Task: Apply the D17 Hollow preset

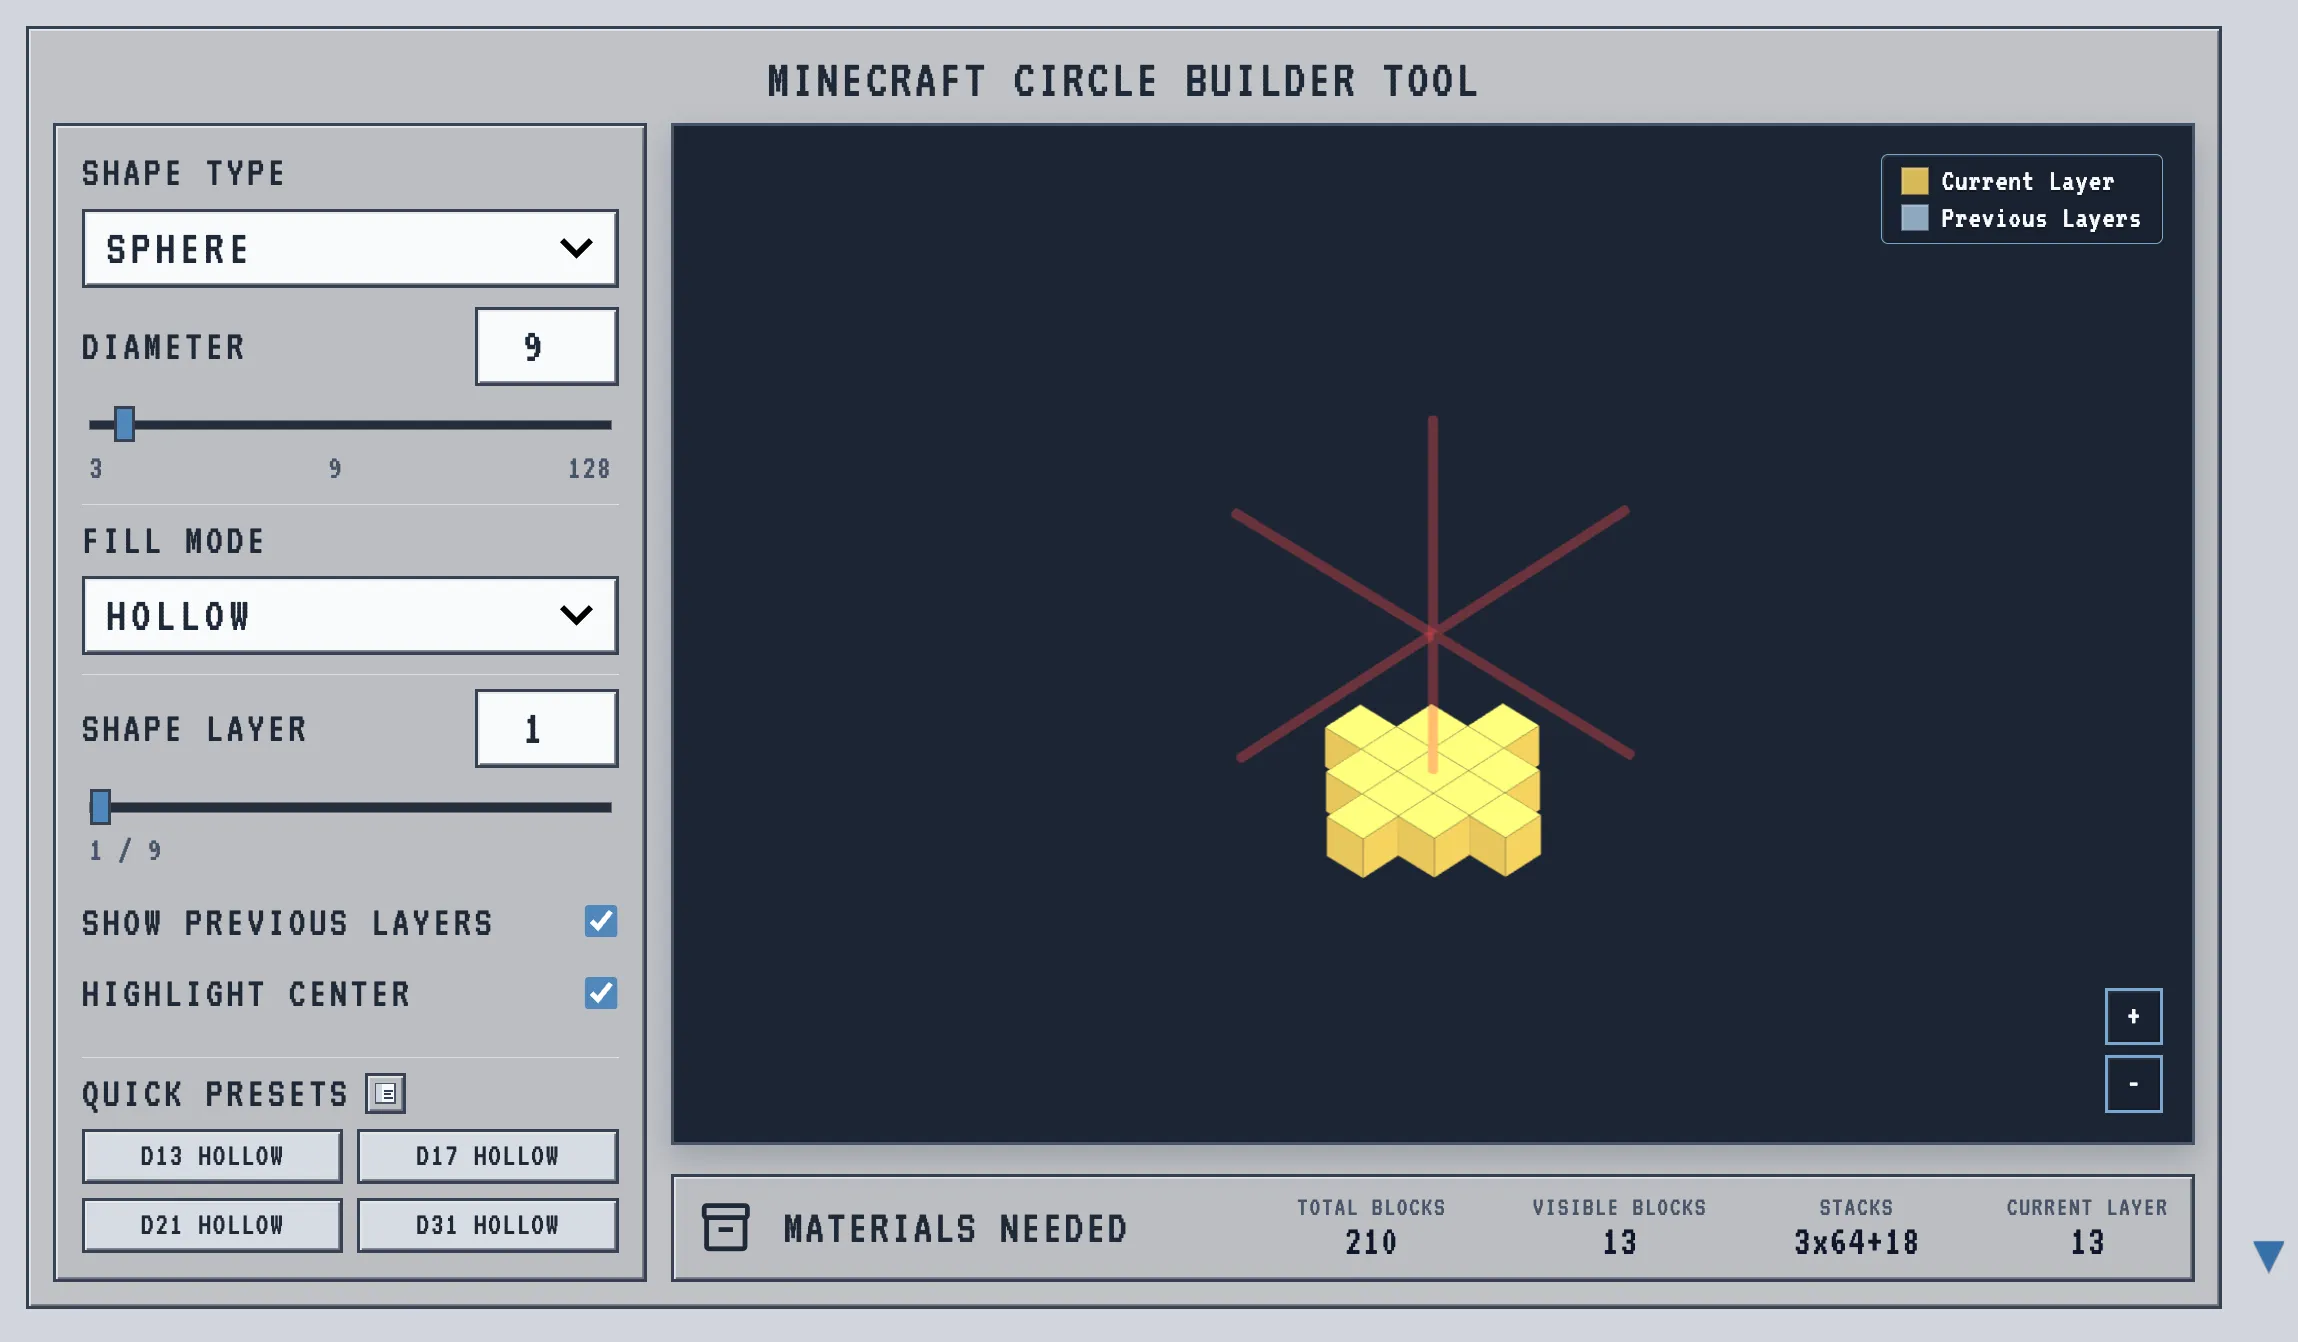Action: 488,1156
